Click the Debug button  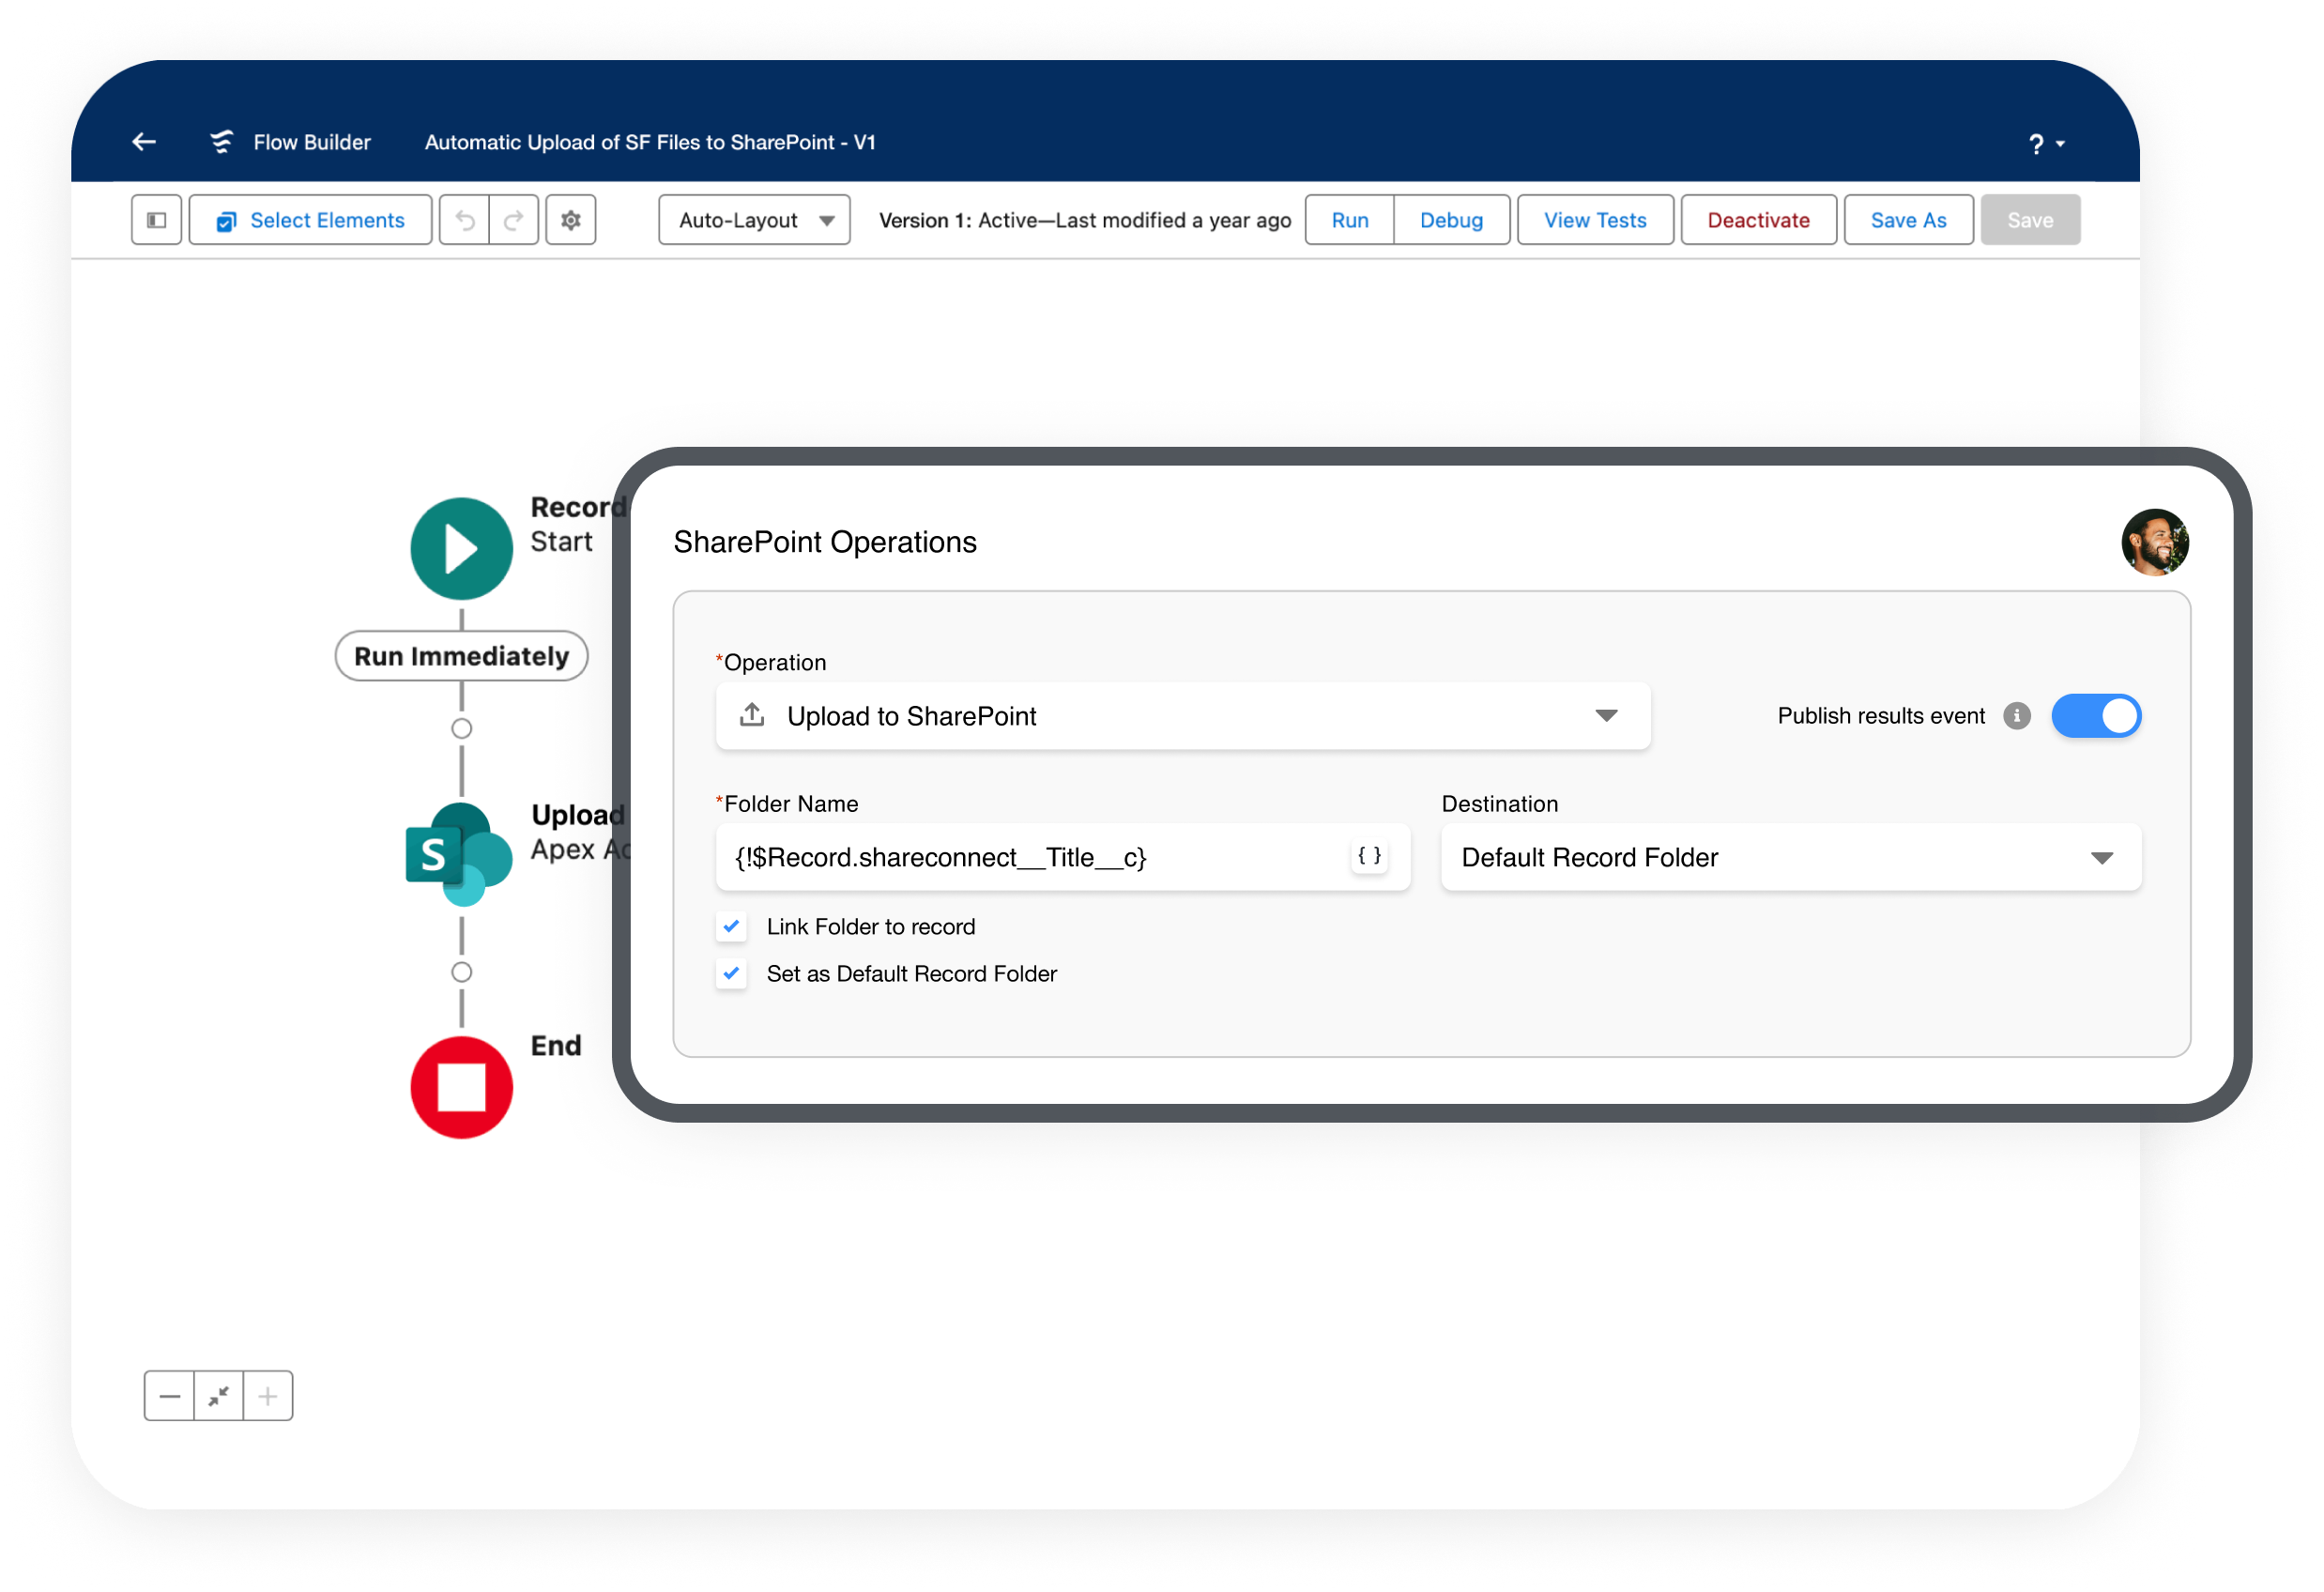point(1451,220)
